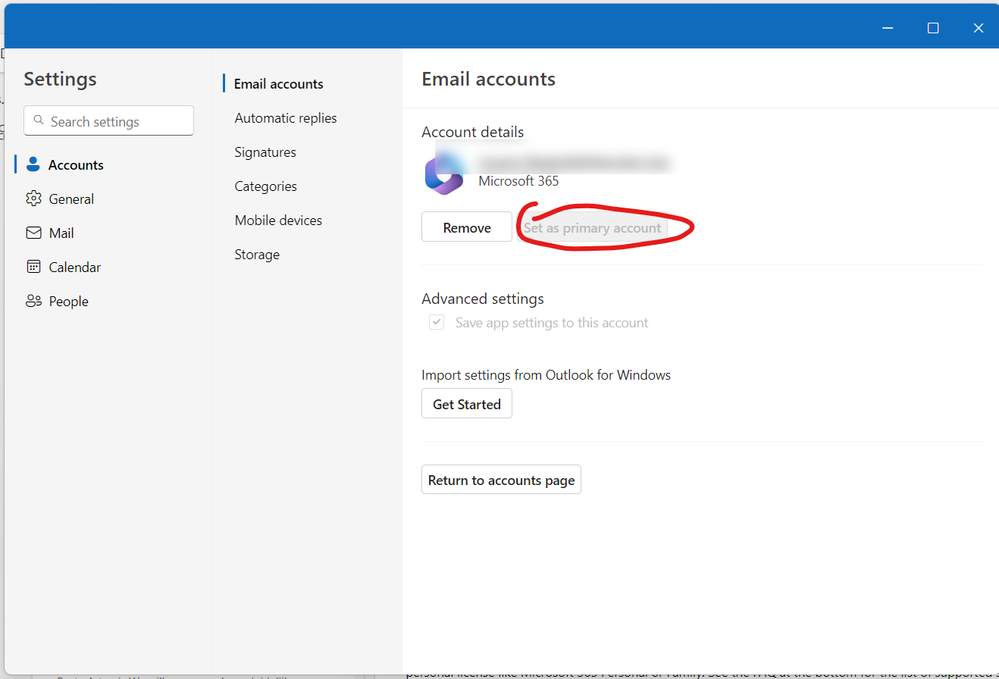Toggle Save app settings to this account
The width and height of the screenshot is (999, 679).
(x=436, y=322)
